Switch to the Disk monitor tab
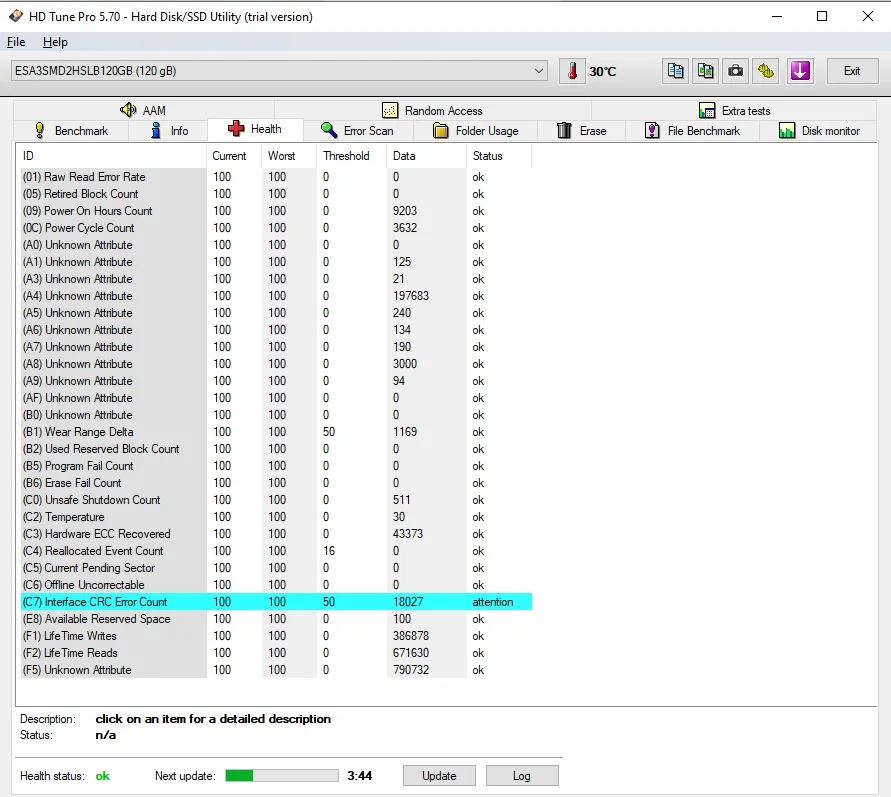Screen dimensions: 891x797 coord(818,131)
